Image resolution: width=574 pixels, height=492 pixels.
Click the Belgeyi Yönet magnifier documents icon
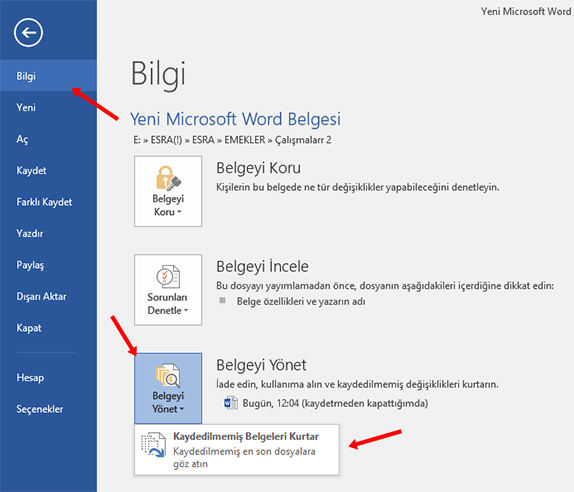click(168, 375)
